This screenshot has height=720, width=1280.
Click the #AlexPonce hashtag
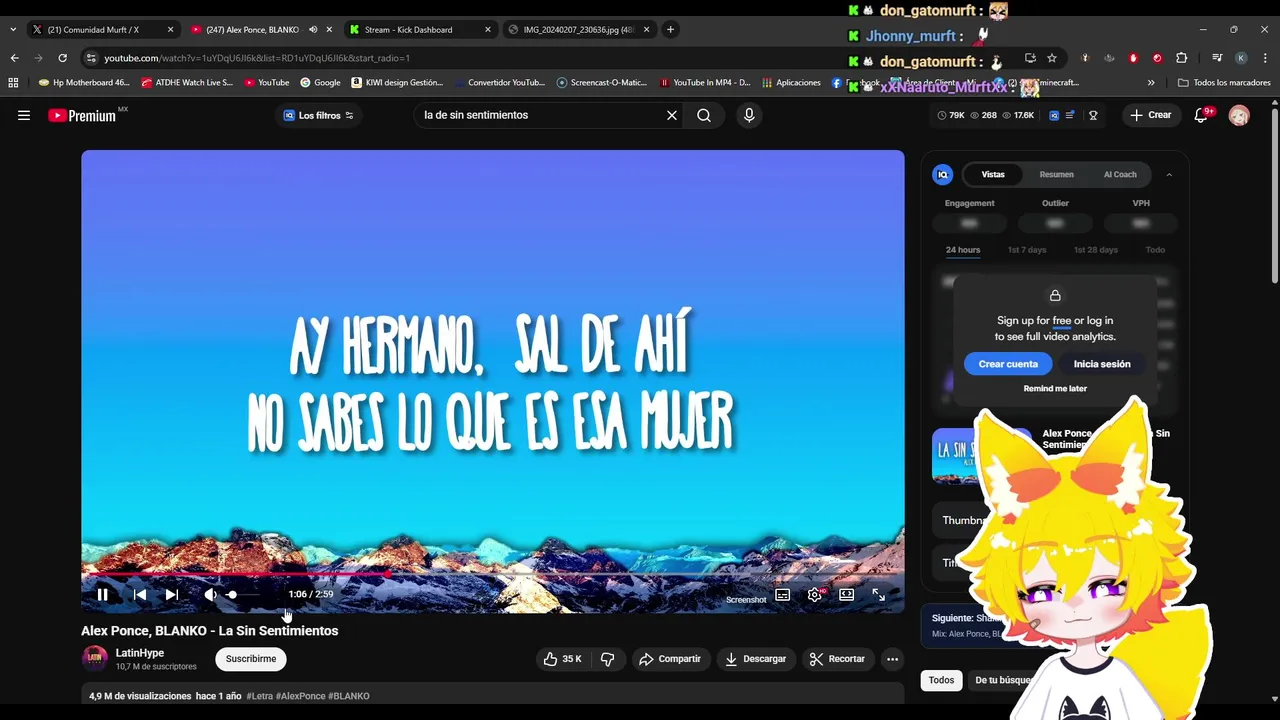300,696
